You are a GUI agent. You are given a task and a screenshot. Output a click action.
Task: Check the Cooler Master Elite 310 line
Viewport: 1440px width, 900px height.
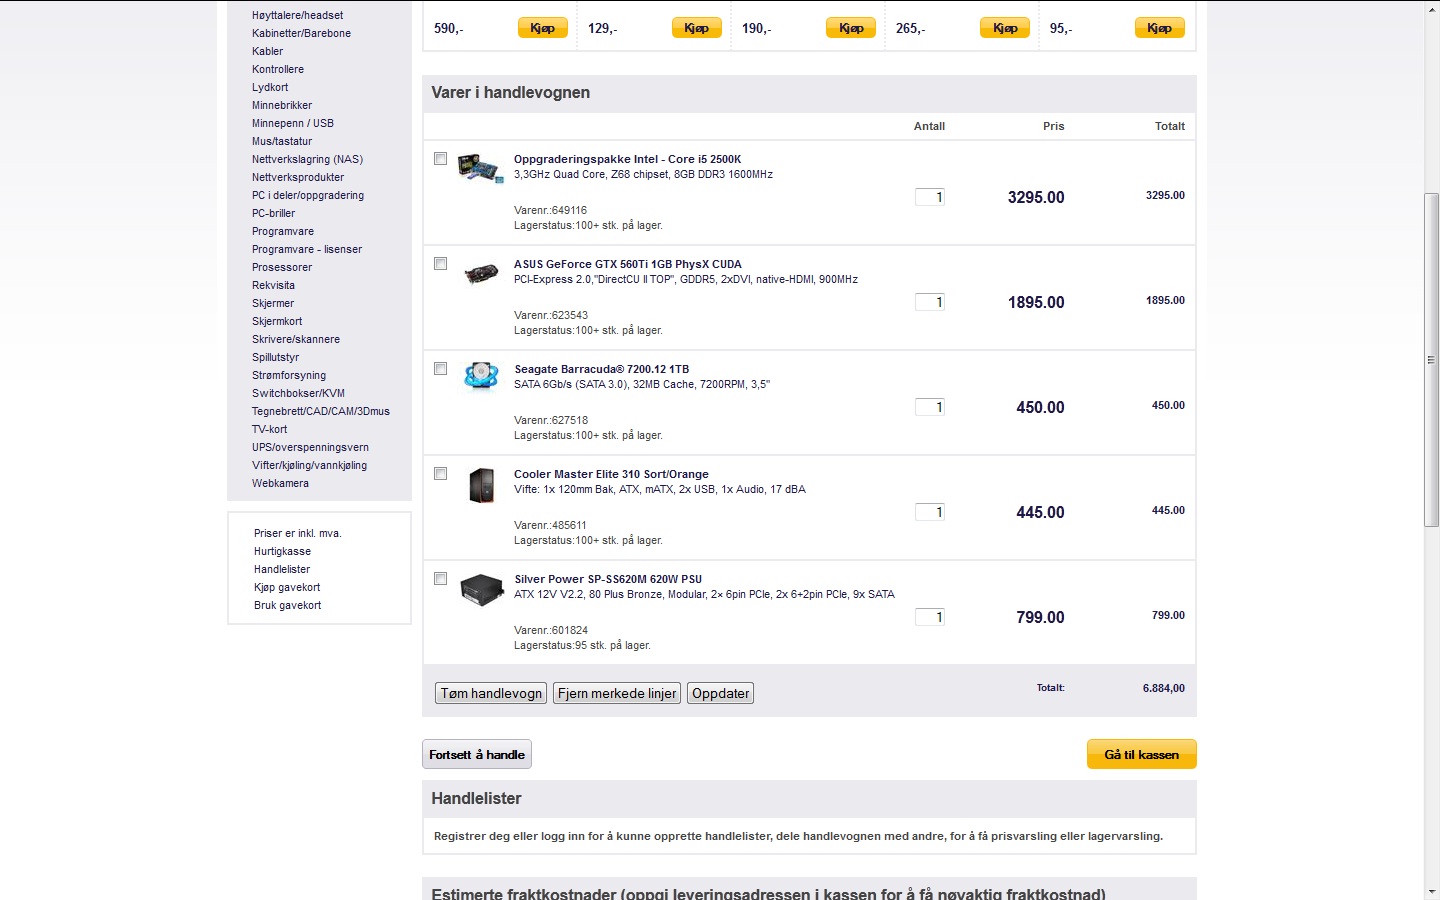tap(440, 474)
